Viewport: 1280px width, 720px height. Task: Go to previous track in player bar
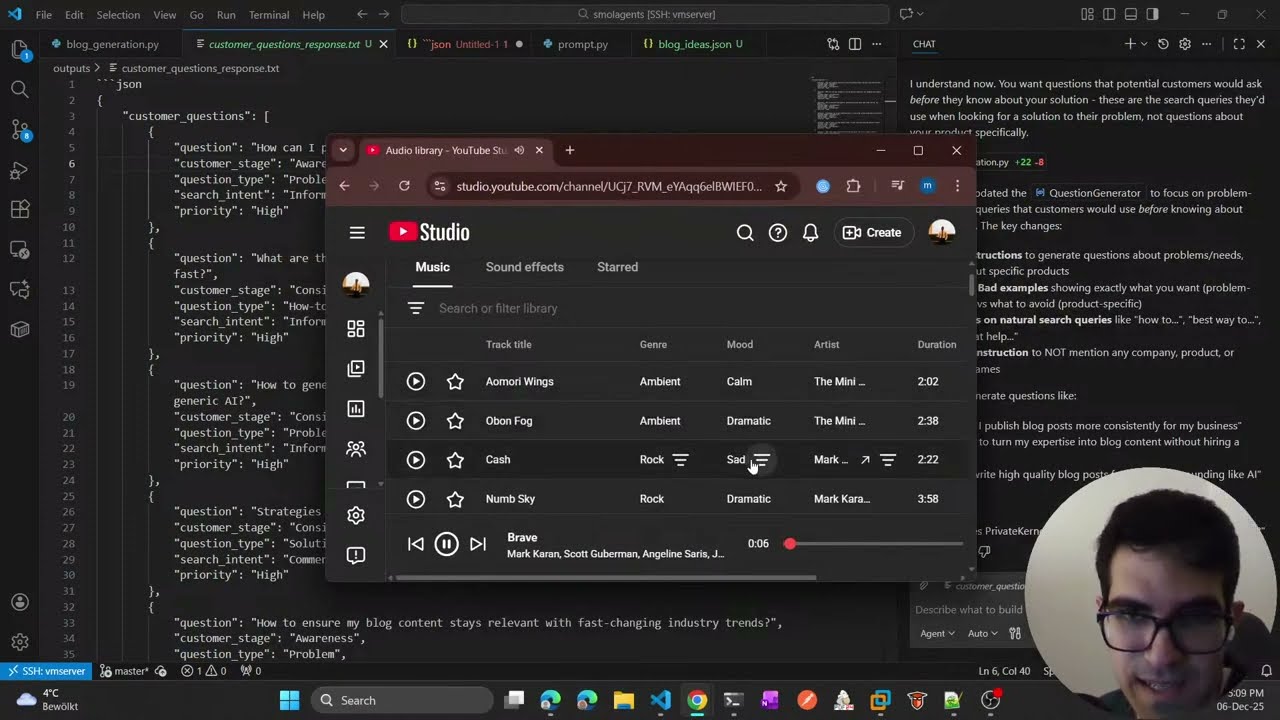point(416,544)
